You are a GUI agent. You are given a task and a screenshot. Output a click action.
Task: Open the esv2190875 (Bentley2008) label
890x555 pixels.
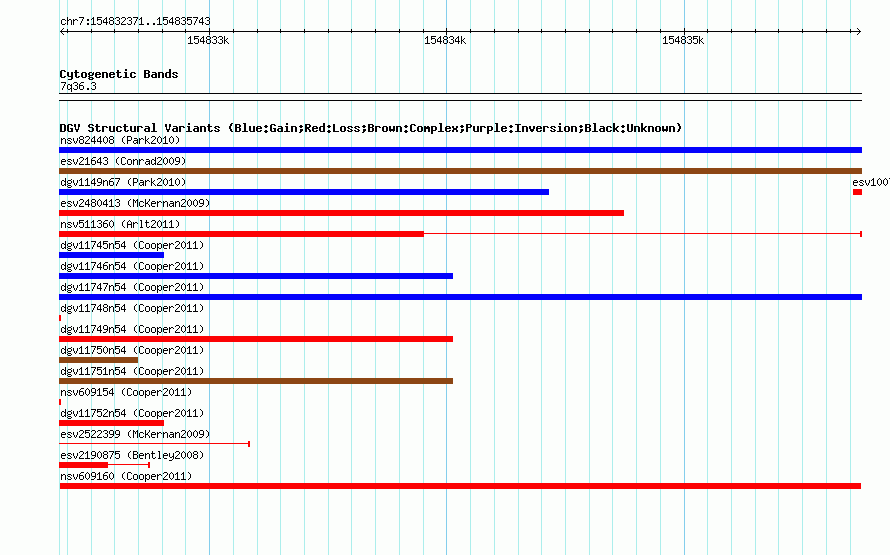point(132,455)
